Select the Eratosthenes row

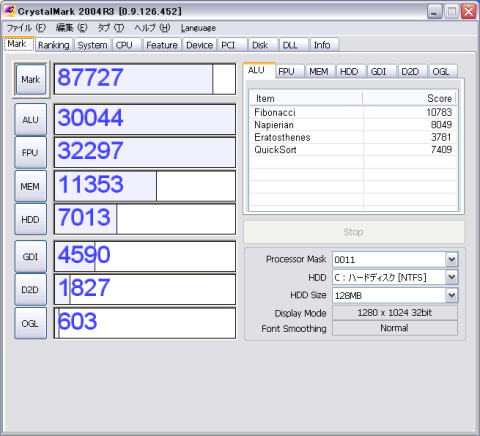point(353,137)
